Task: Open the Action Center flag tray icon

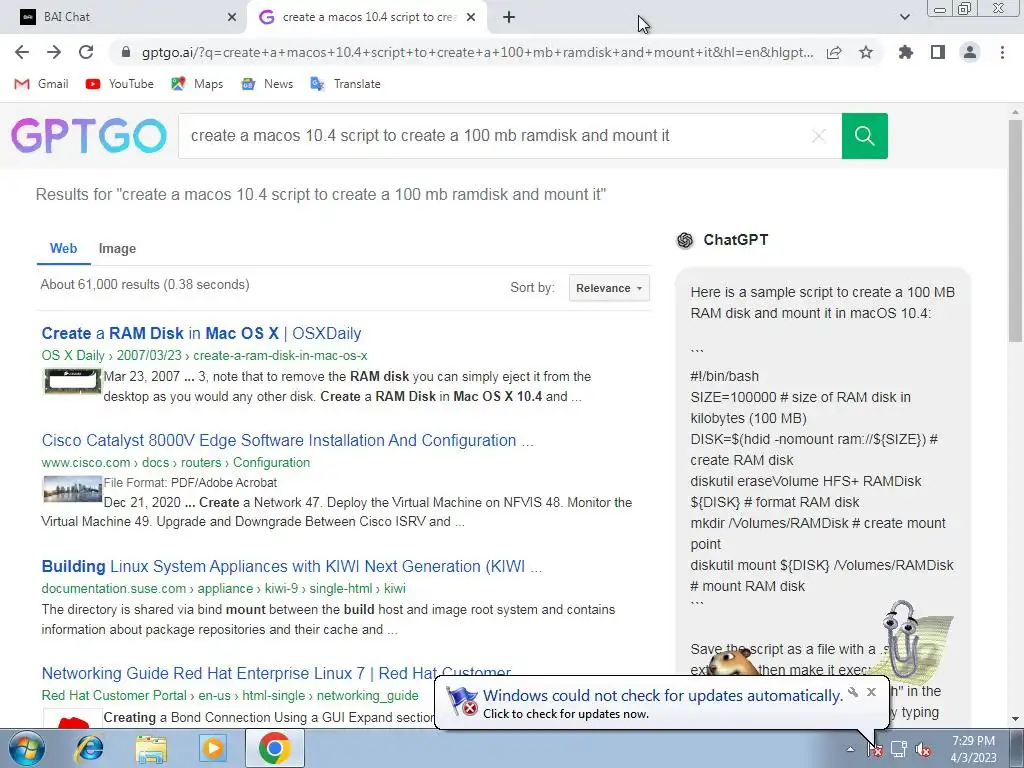Action: point(874,749)
